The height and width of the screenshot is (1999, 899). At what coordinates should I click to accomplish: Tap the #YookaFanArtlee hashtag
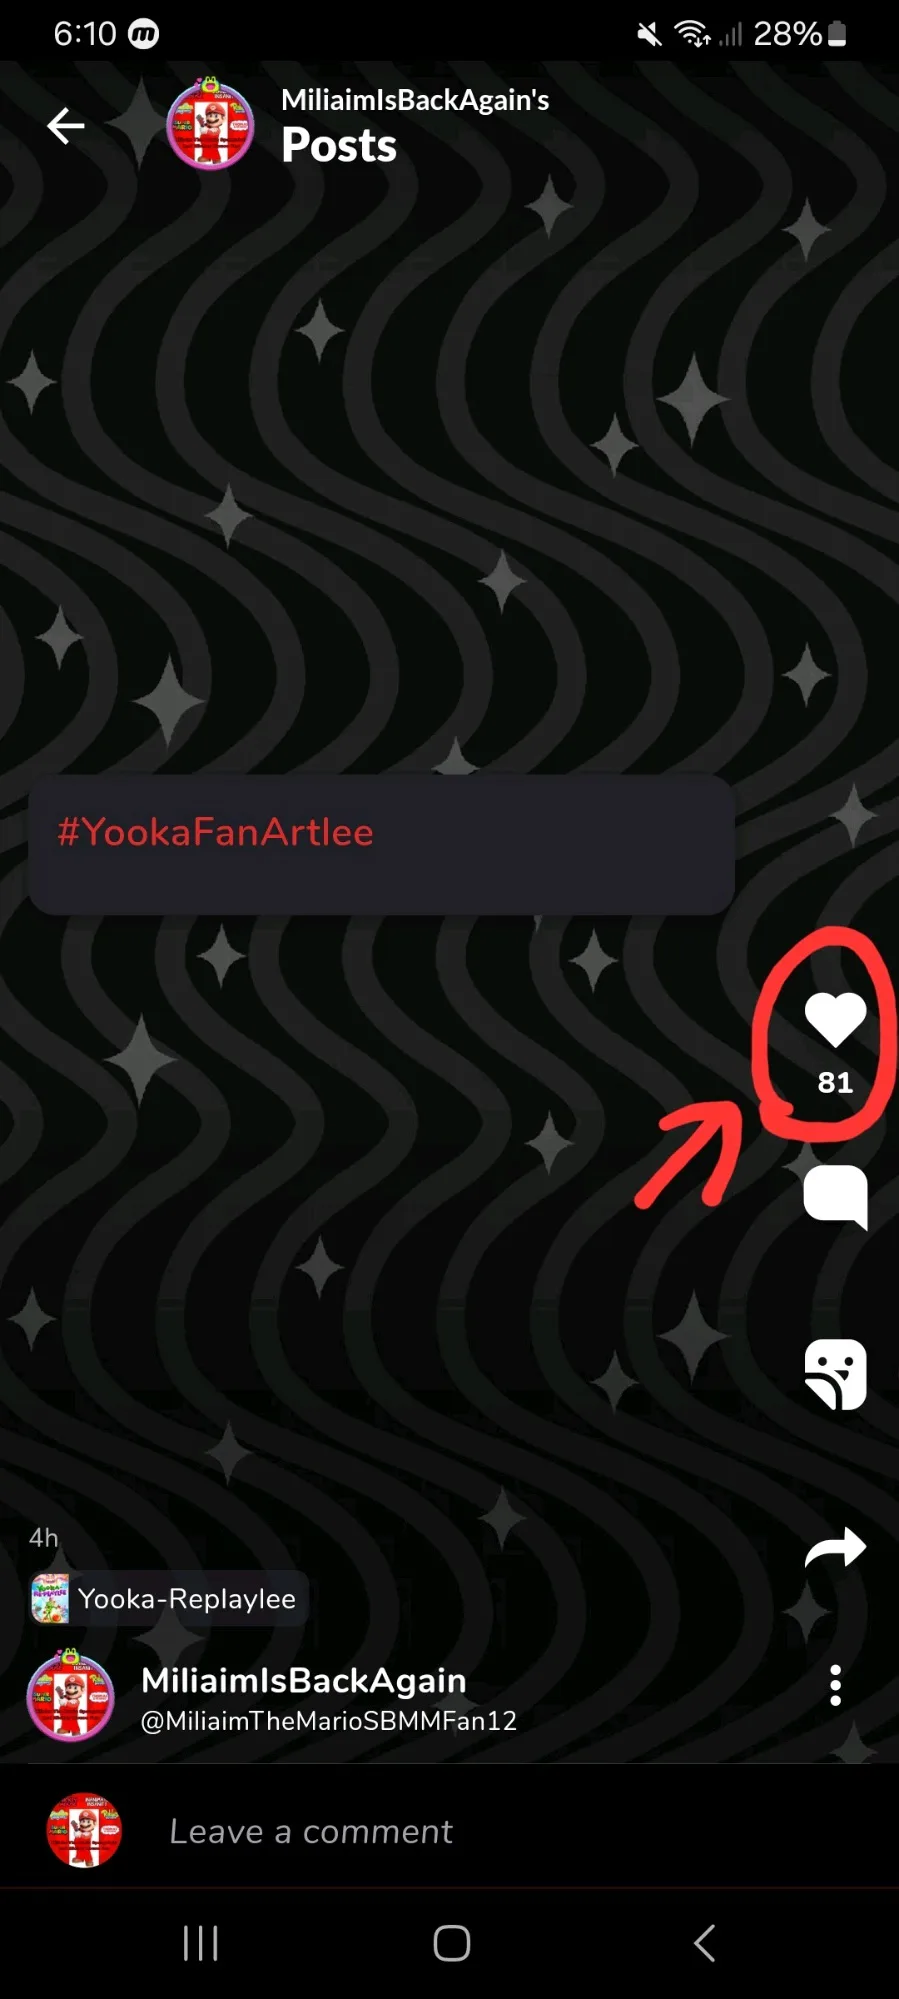(215, 832)
